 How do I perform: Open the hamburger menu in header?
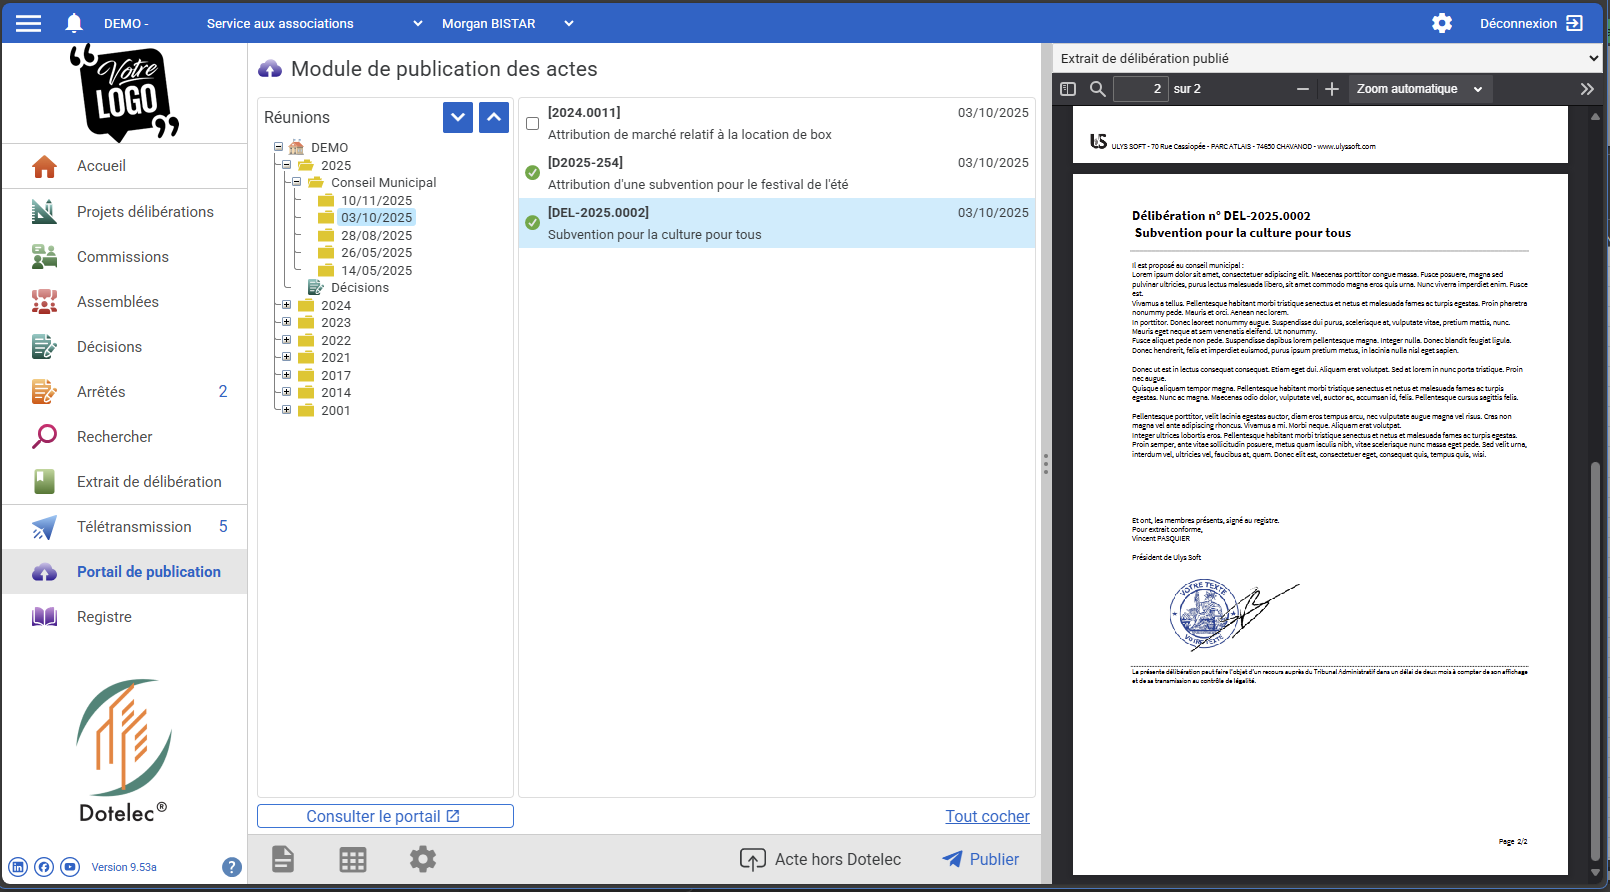[29, 23]
